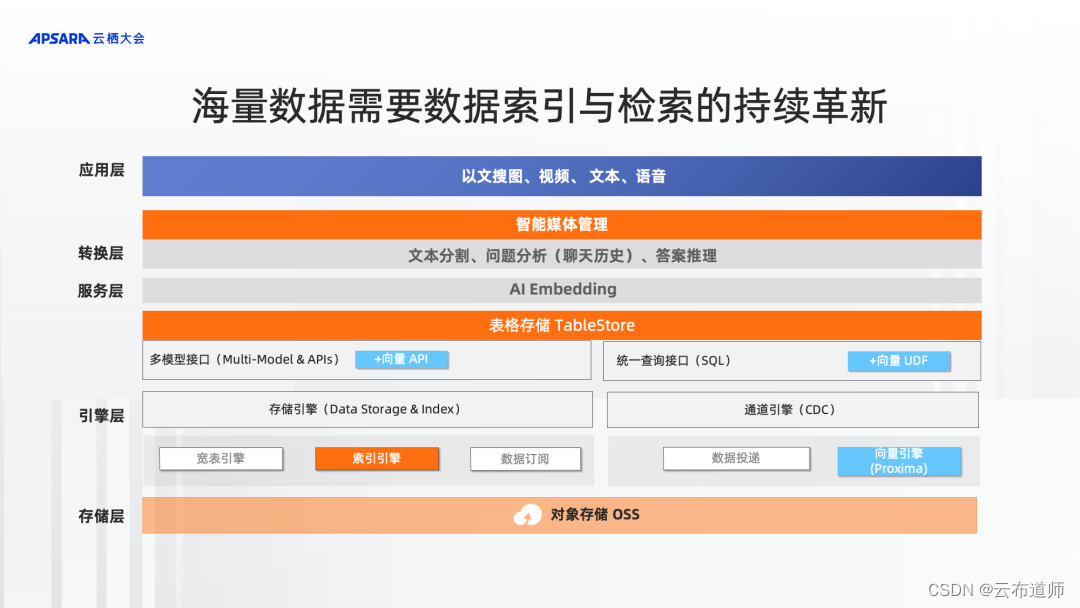Click the 智能媒体管理 orange bar

562,224
